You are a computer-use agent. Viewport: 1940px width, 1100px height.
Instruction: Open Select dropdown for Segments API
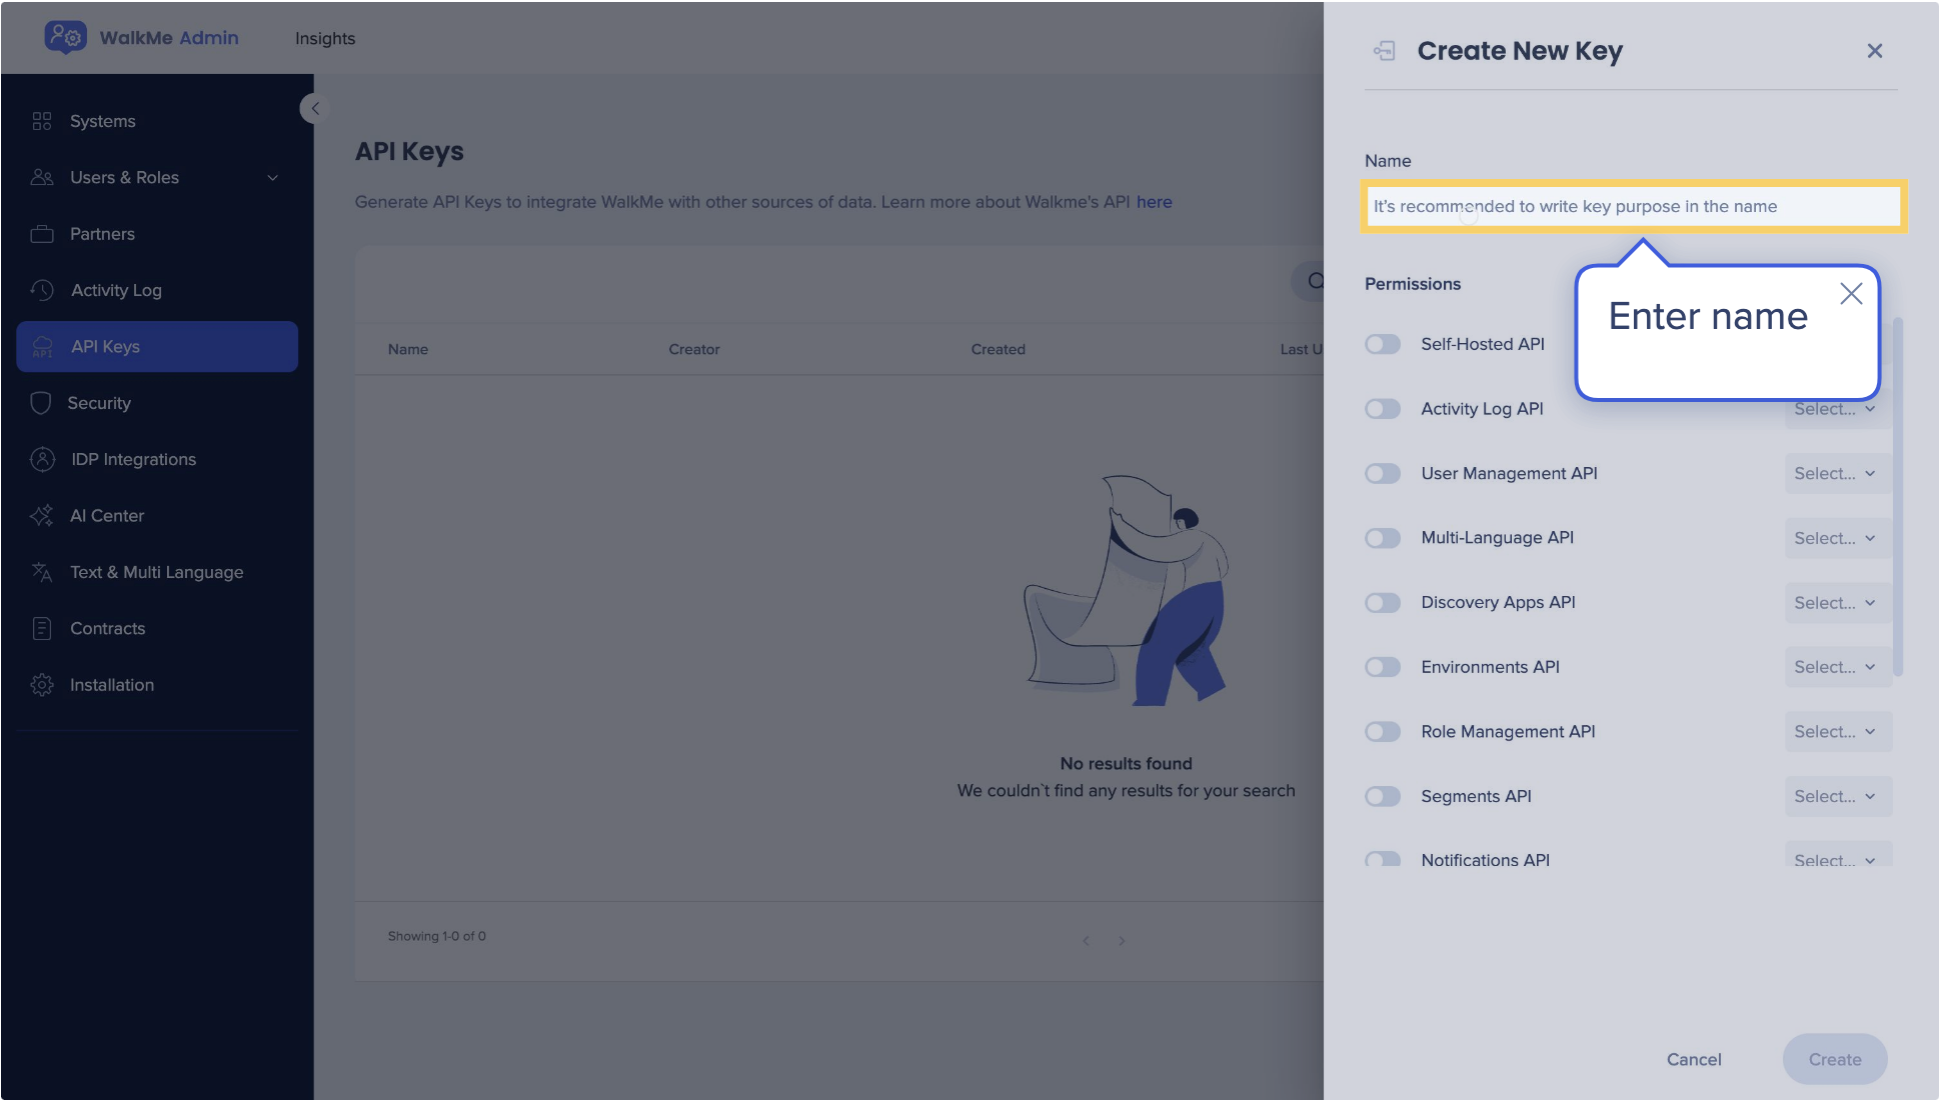1838,796
